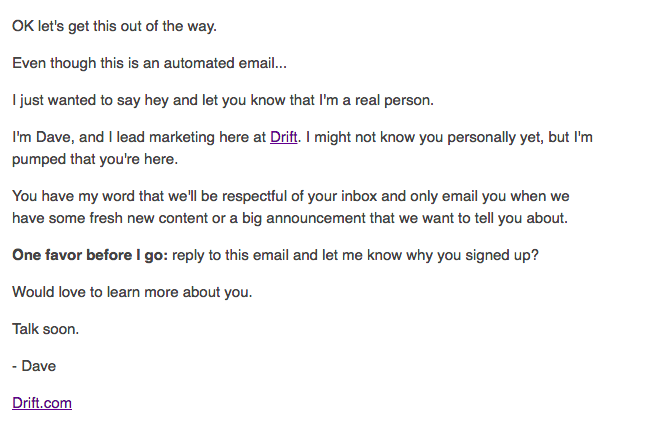659x437 pixels.
Task: Click the "Talk soon." line
Action: [x=45, y=329]
